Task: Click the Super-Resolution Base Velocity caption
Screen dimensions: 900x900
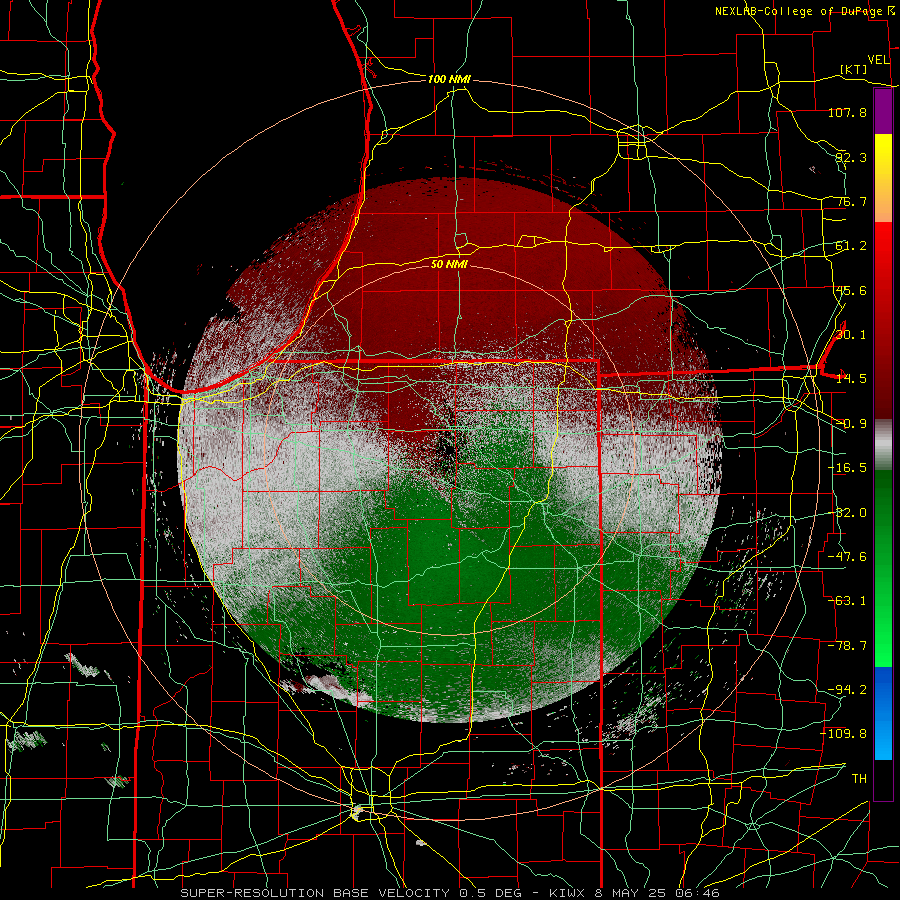Action: click(x=449, y=893)
